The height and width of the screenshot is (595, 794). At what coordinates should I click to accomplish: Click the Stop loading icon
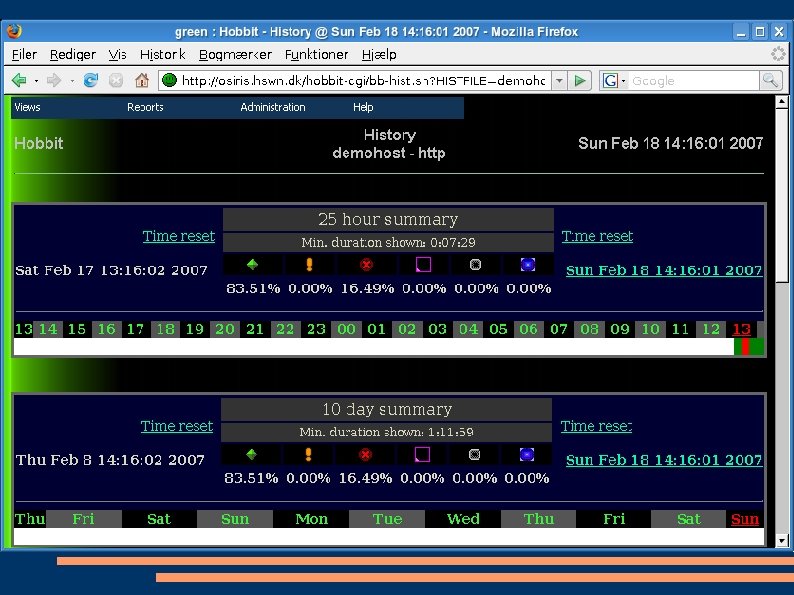coord(116,80)
